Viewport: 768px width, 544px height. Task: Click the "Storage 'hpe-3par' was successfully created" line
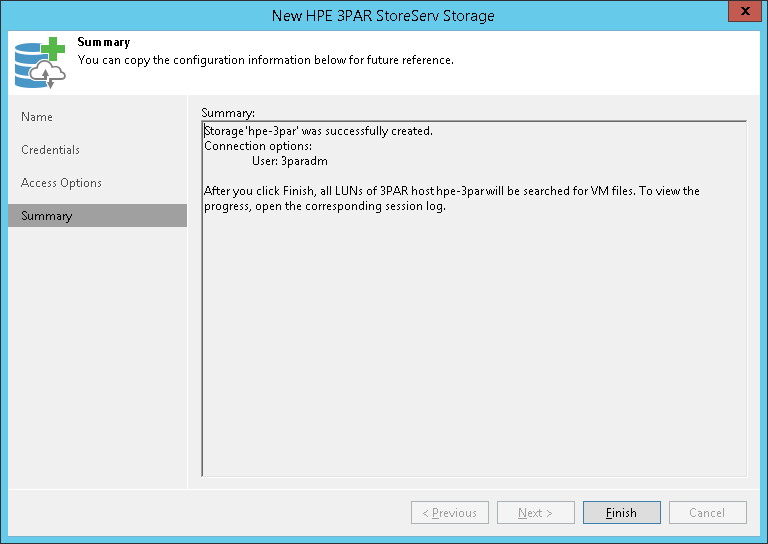point(318,131)
